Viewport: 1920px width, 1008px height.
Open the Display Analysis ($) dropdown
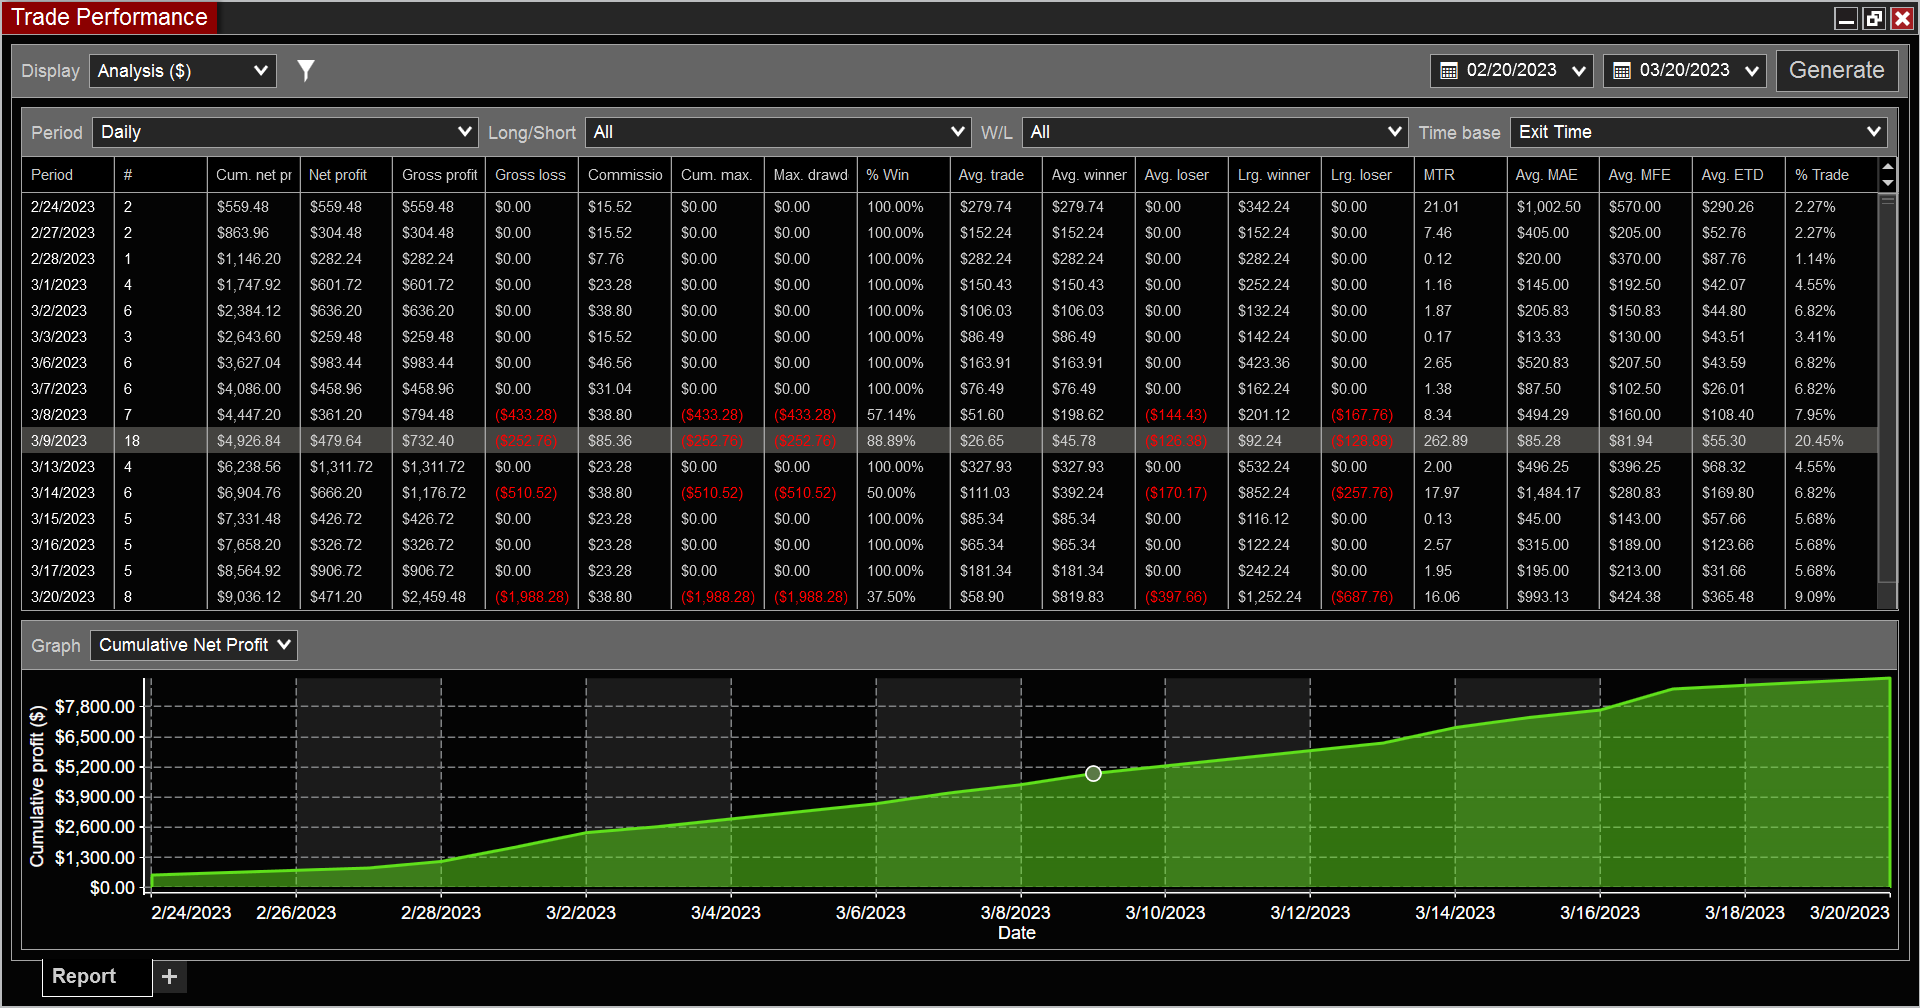(x=183, y=71)
